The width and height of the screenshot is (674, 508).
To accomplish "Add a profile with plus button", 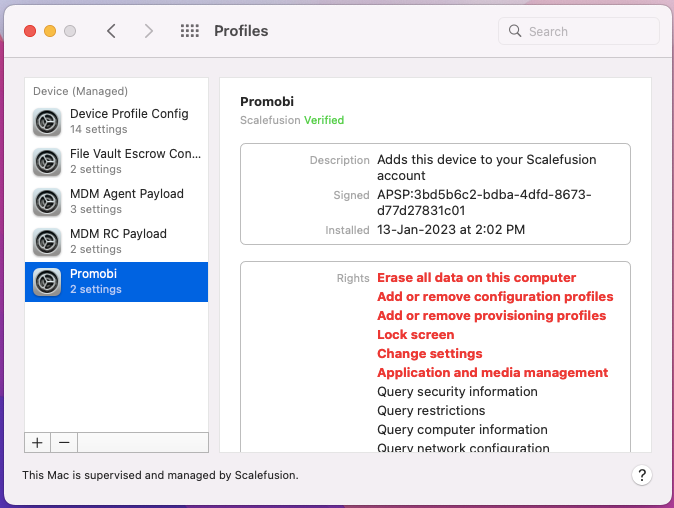I will tap(37, 443).
